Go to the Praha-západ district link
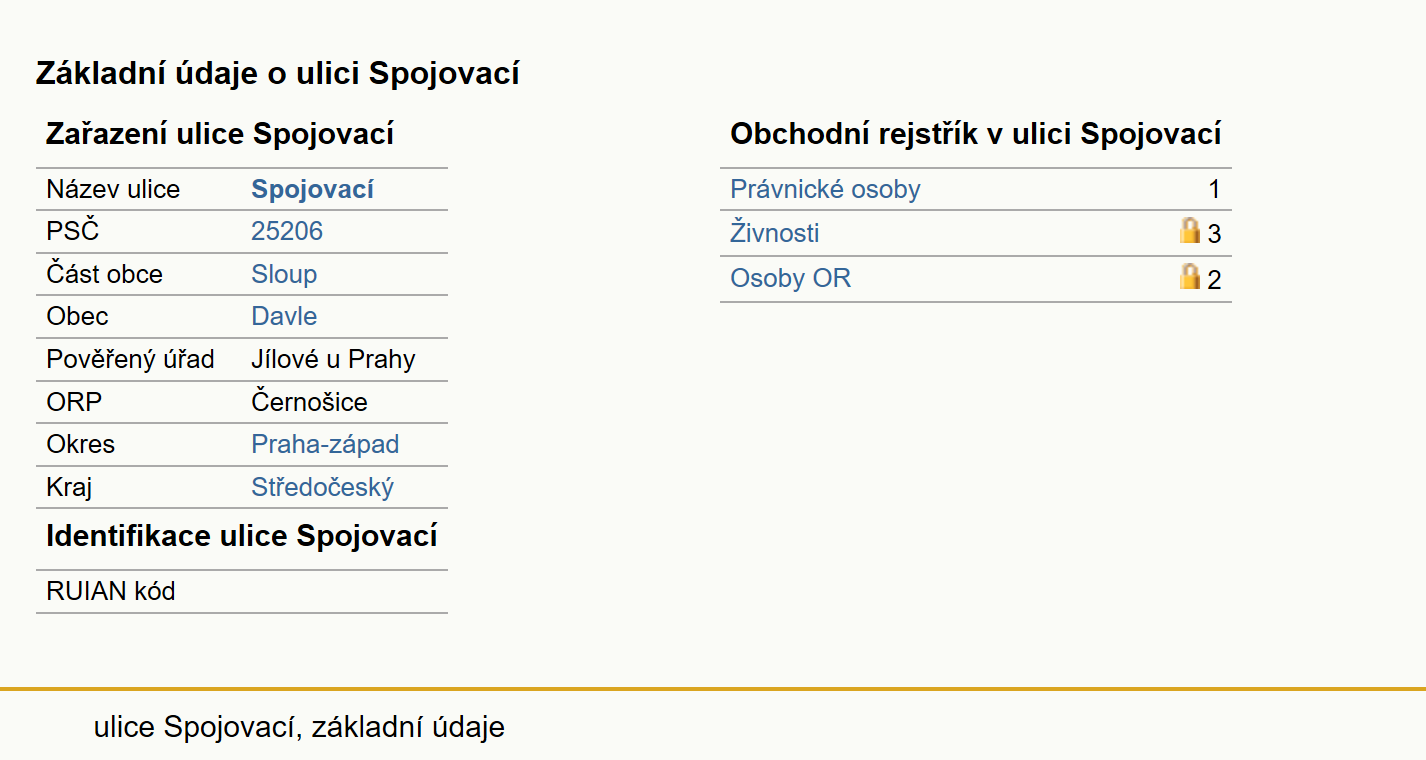 tap(325, 444)
